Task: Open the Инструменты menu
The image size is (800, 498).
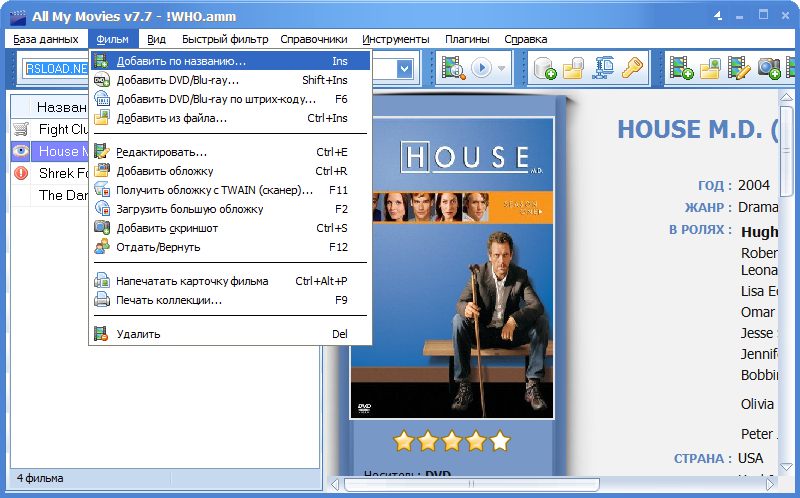Action: 396,39
